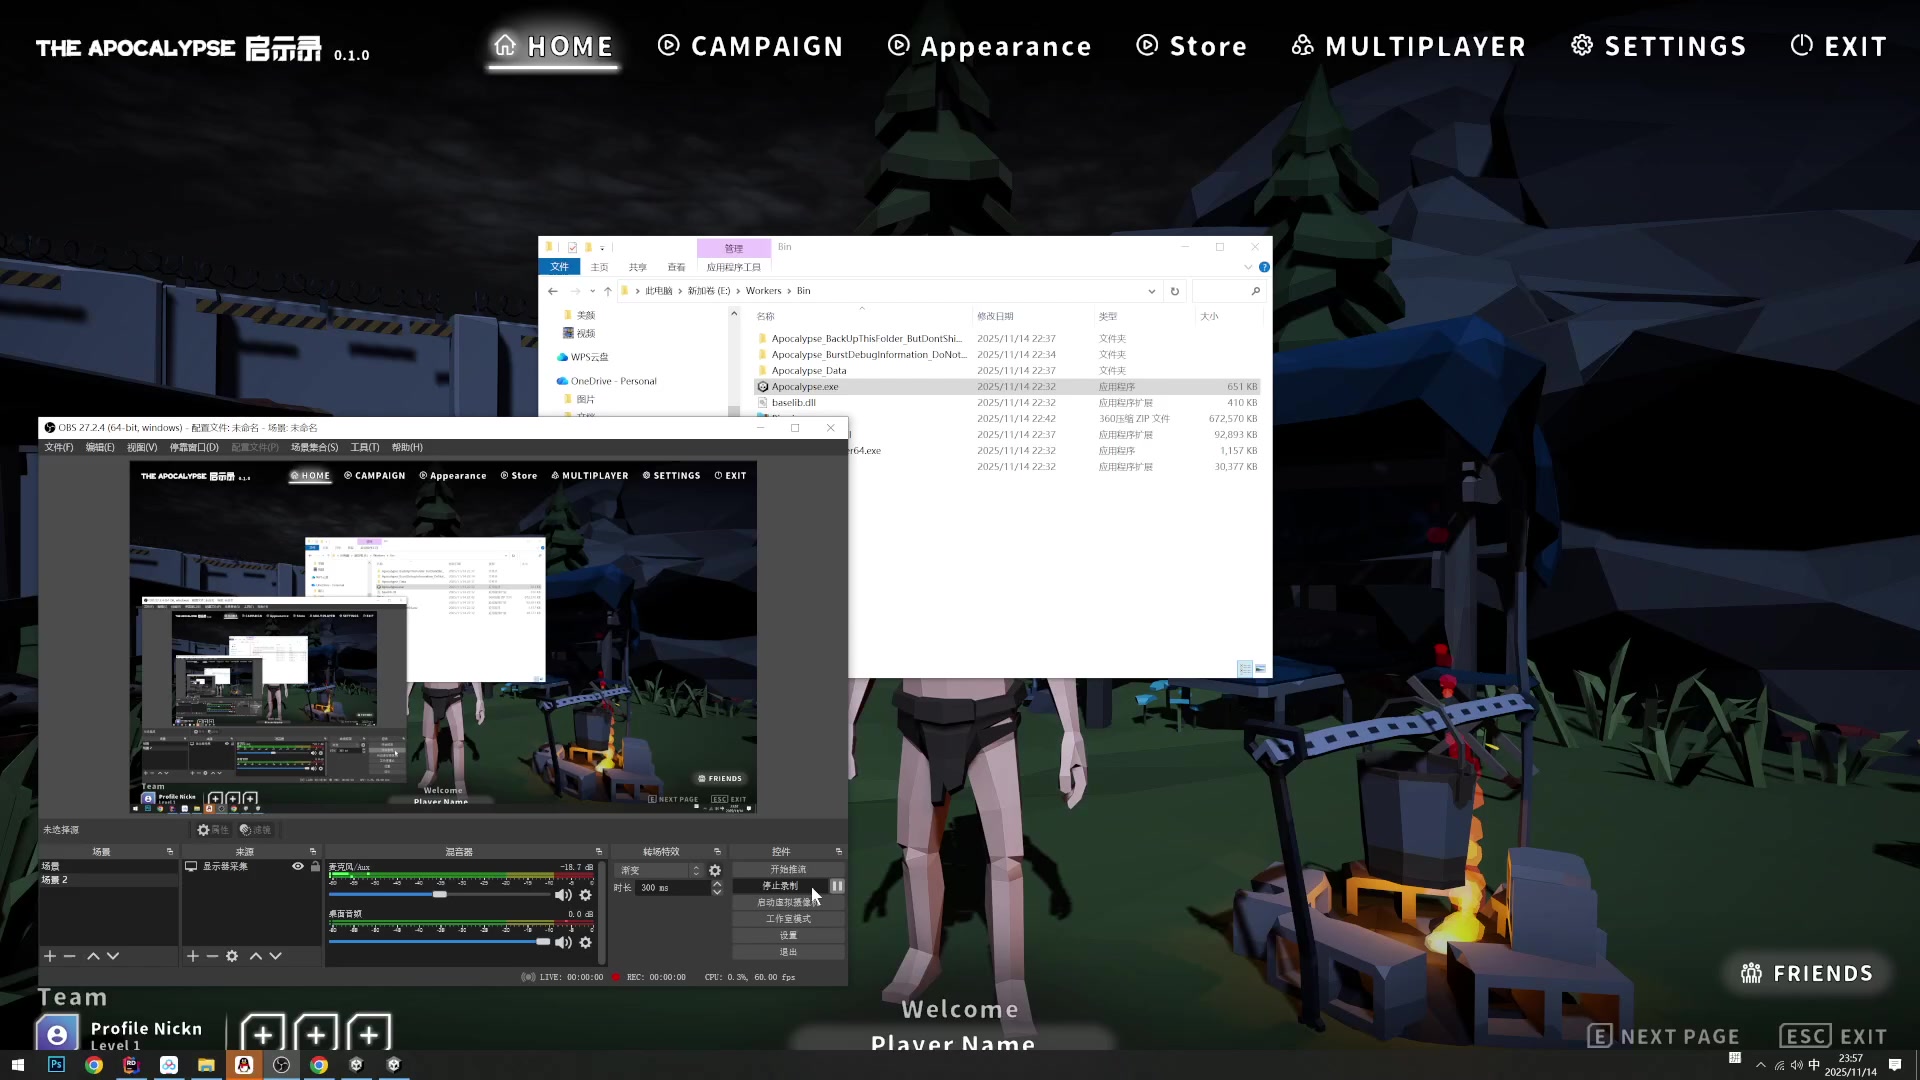The width and height of the screenshot is (1920, 1080).
Task: Open source properties gear in sources toolbar
Action: [232, 956]
